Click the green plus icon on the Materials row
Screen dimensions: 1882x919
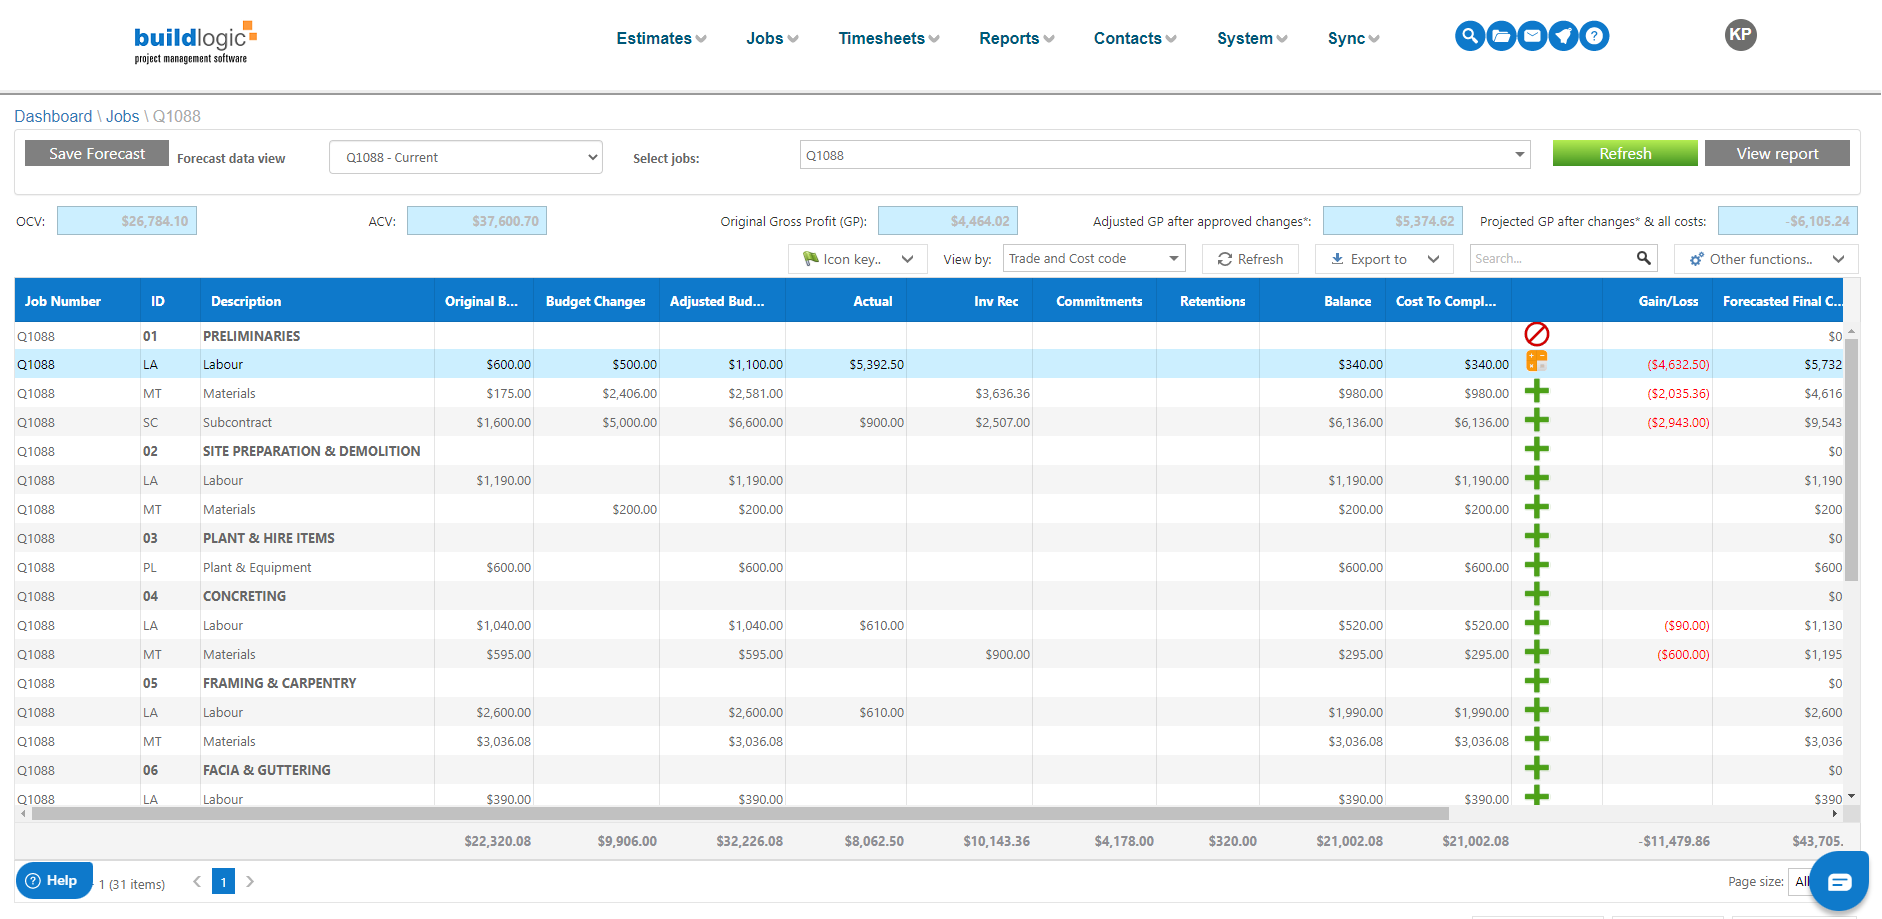[1538, 391]
